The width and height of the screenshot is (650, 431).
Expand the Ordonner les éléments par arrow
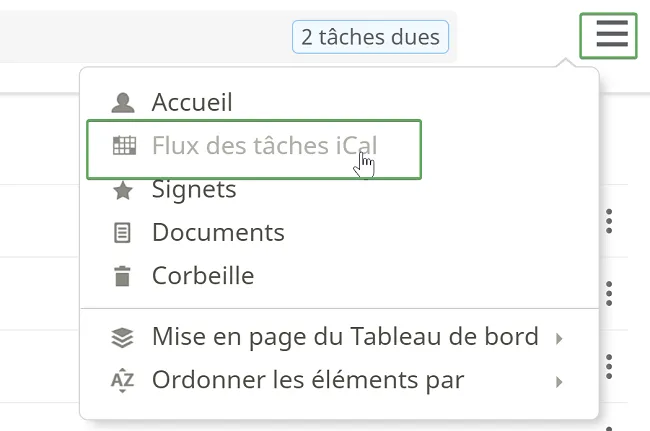[x=559, y=382]
